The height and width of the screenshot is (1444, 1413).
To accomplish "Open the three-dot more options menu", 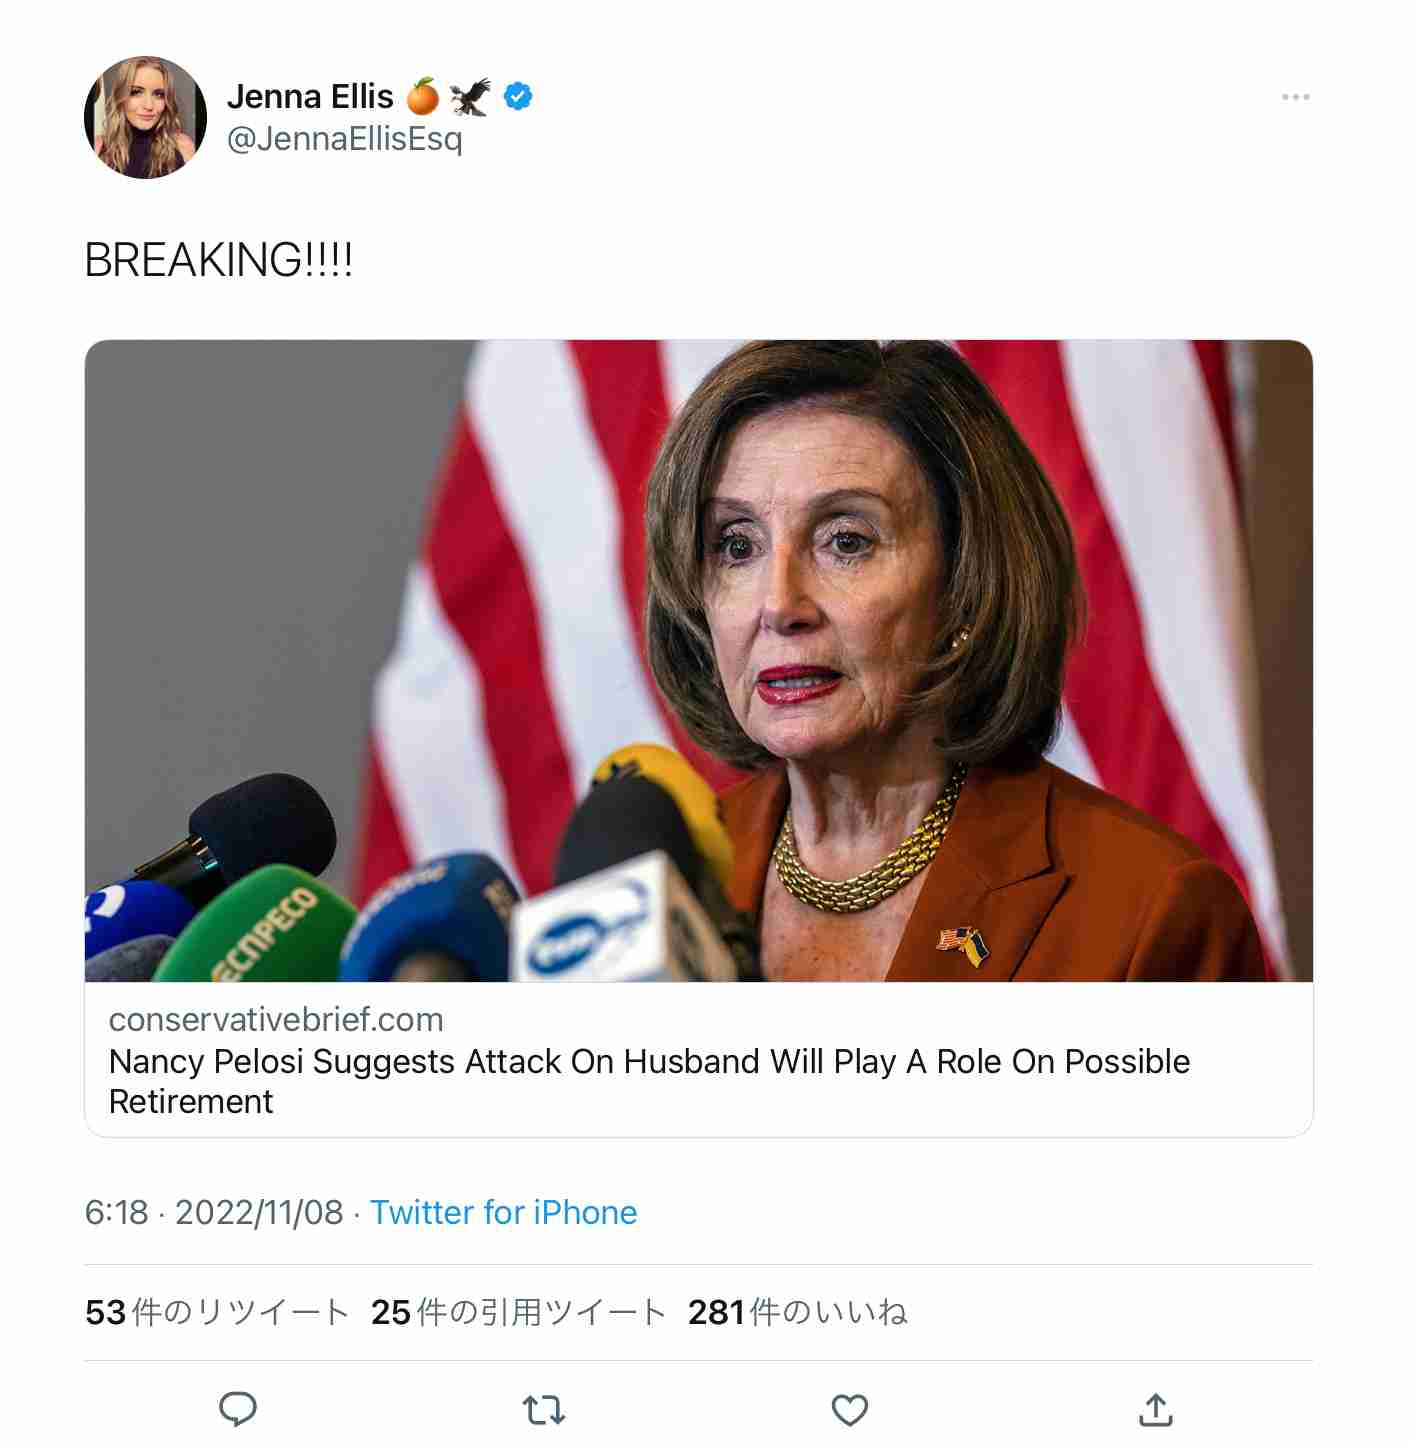I will coord(1296,97).
